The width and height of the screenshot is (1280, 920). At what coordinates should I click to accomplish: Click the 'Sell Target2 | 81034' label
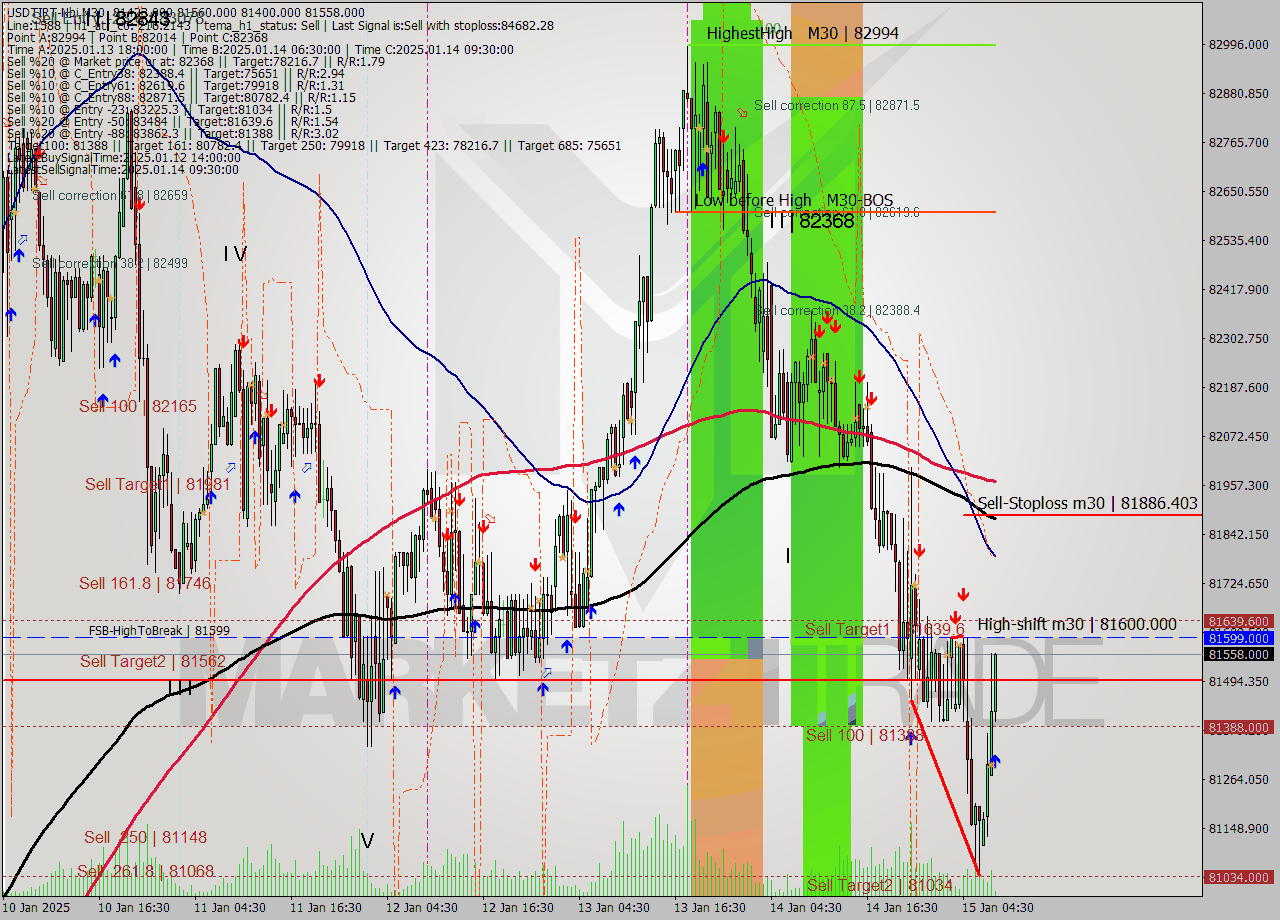click(879, 885)
